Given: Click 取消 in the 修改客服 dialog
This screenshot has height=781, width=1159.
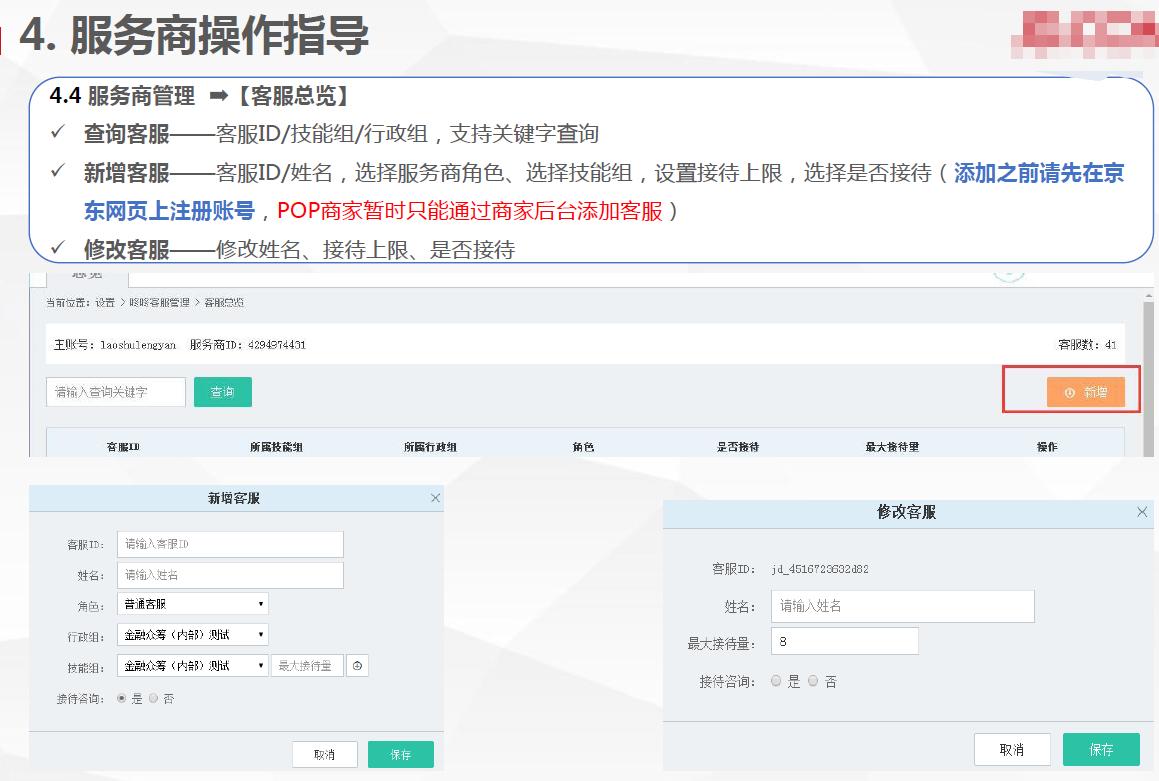Looking at the screenshot, I should pos(1011,748).
